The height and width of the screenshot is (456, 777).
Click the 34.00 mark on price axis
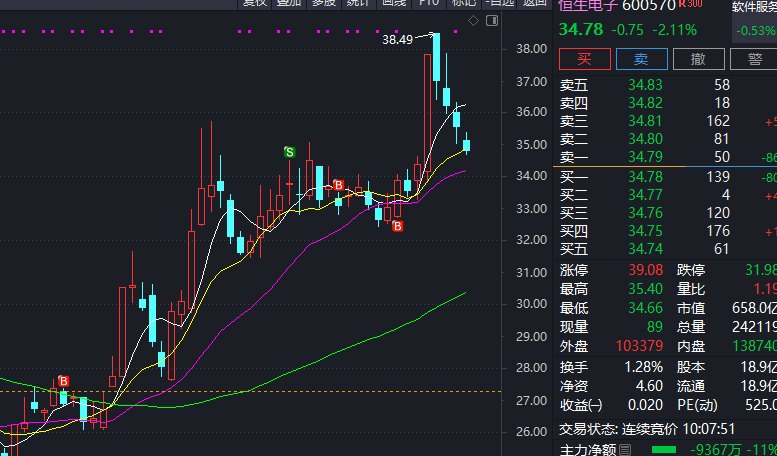tap(532, 176)
